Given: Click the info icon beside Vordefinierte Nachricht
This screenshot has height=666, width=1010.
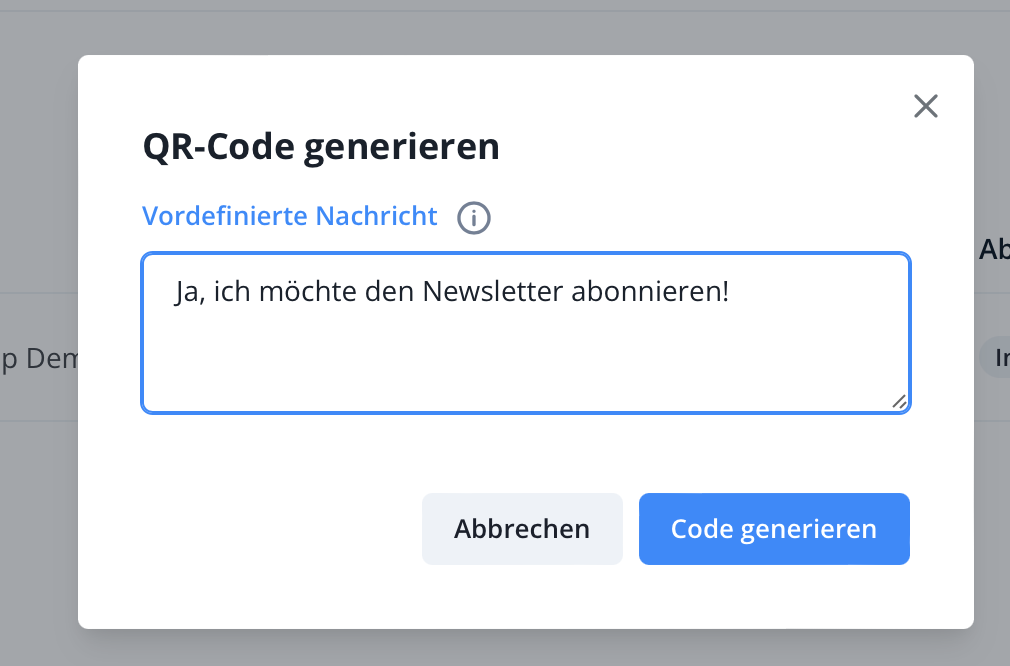Looking at the screenshot, I should tap(474, 217).
